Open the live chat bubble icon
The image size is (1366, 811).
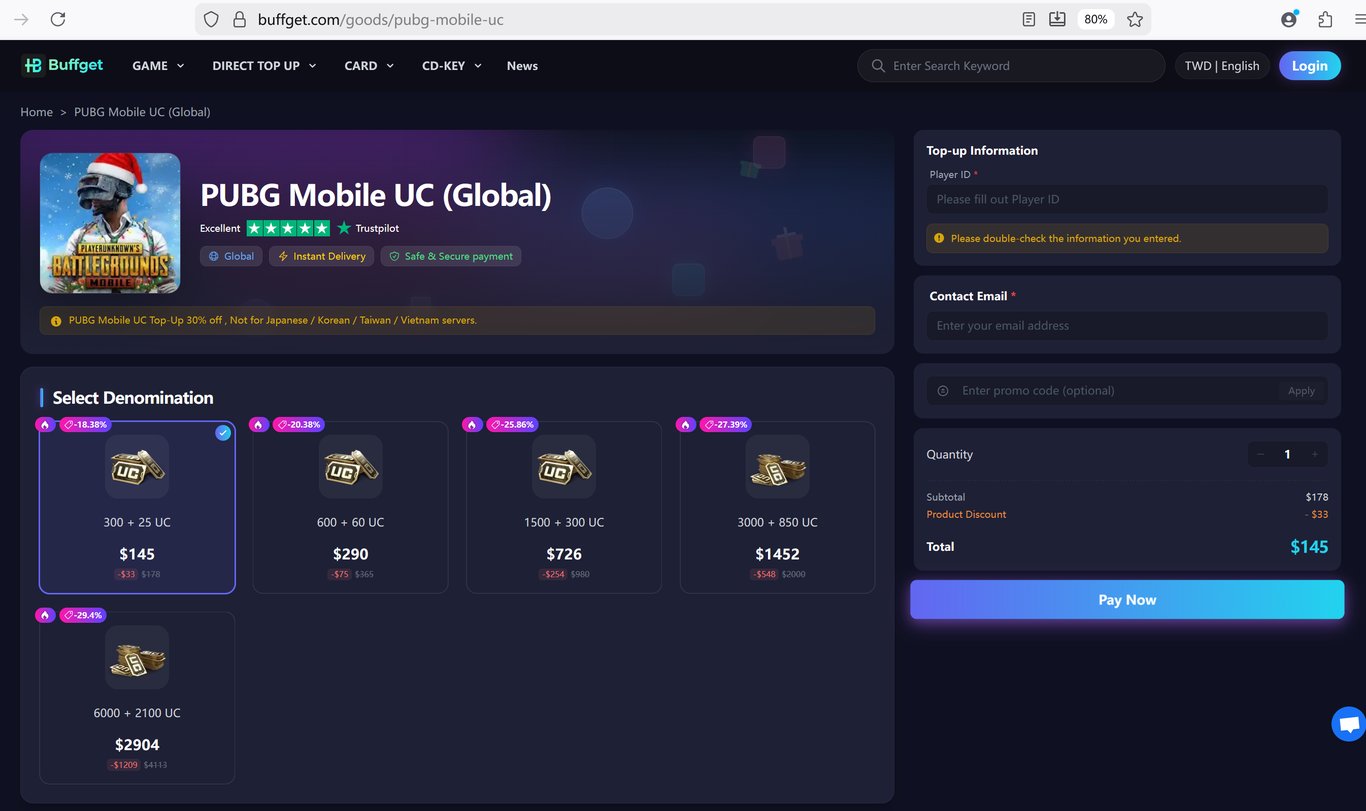(1348, 724)
